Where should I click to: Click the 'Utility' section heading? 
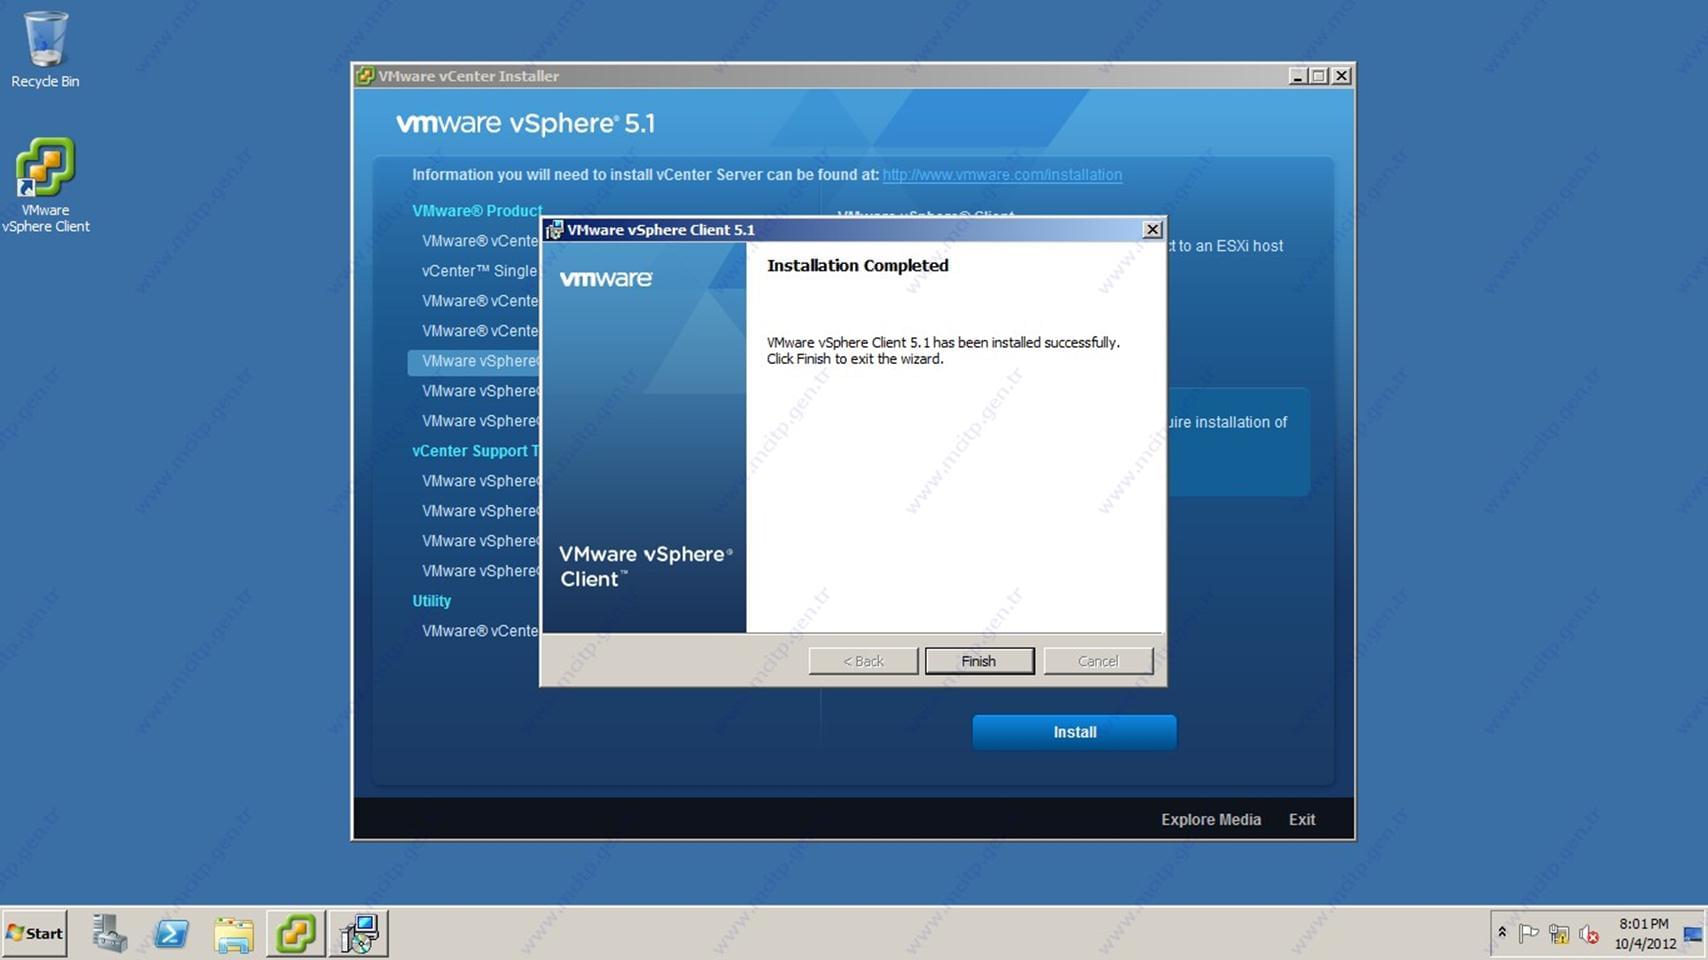click(x=431, y=601)
